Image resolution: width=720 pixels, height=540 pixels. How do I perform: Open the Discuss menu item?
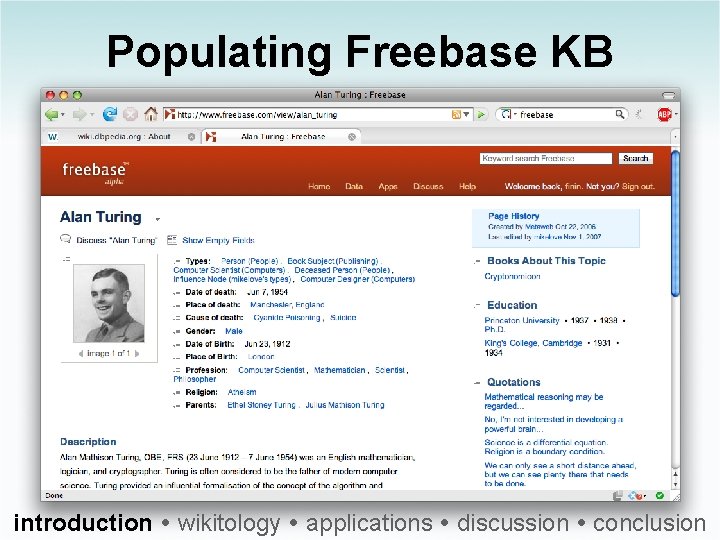point(428,186)
